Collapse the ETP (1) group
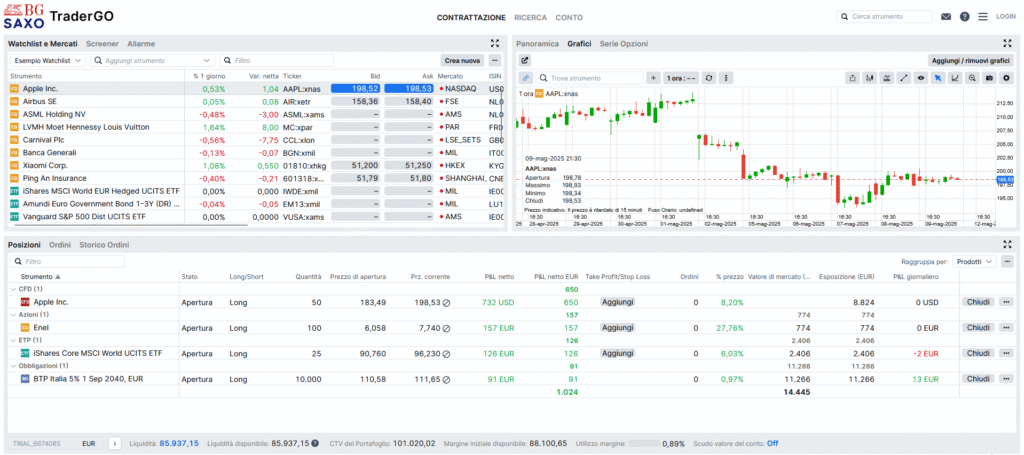This screenshot has height=455, width=1024. click(x=13, y=340)
